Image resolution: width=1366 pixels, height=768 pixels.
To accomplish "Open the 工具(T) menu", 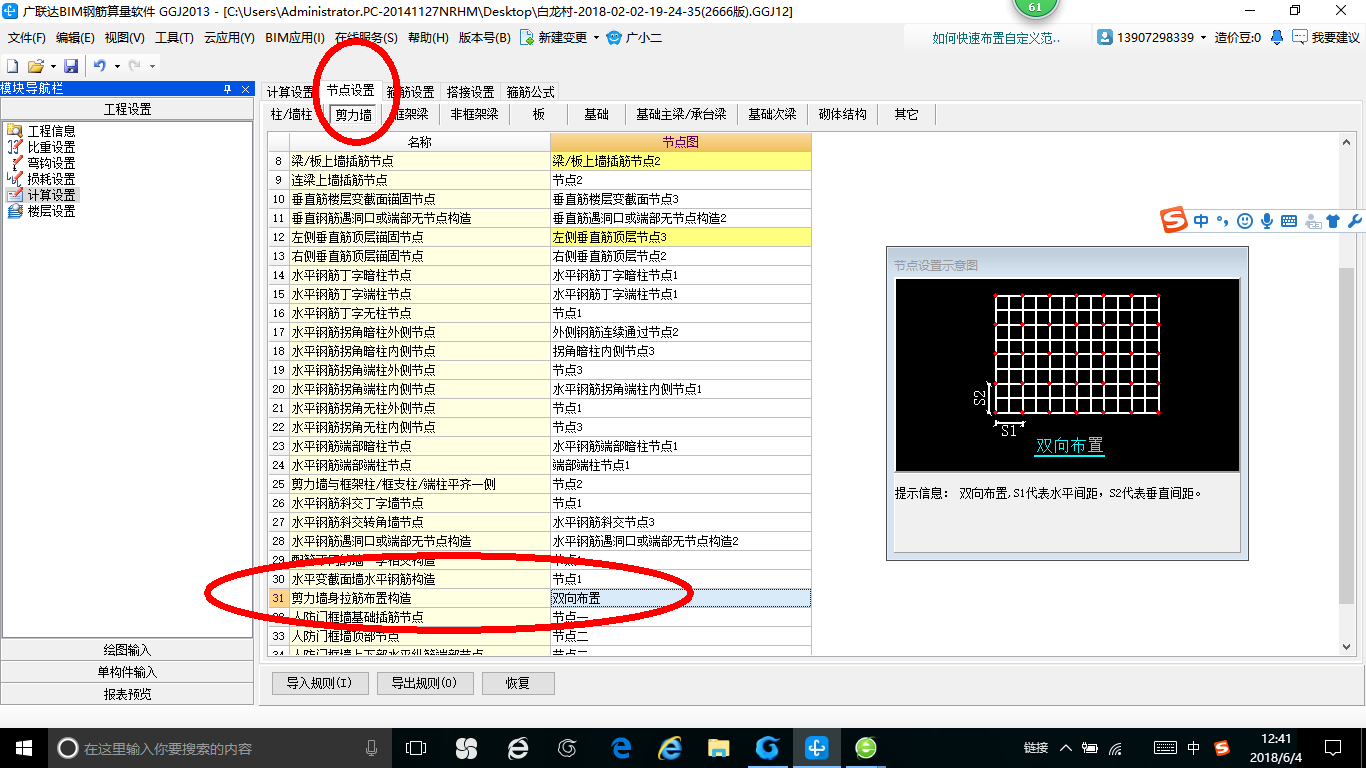I will point(174,38).
